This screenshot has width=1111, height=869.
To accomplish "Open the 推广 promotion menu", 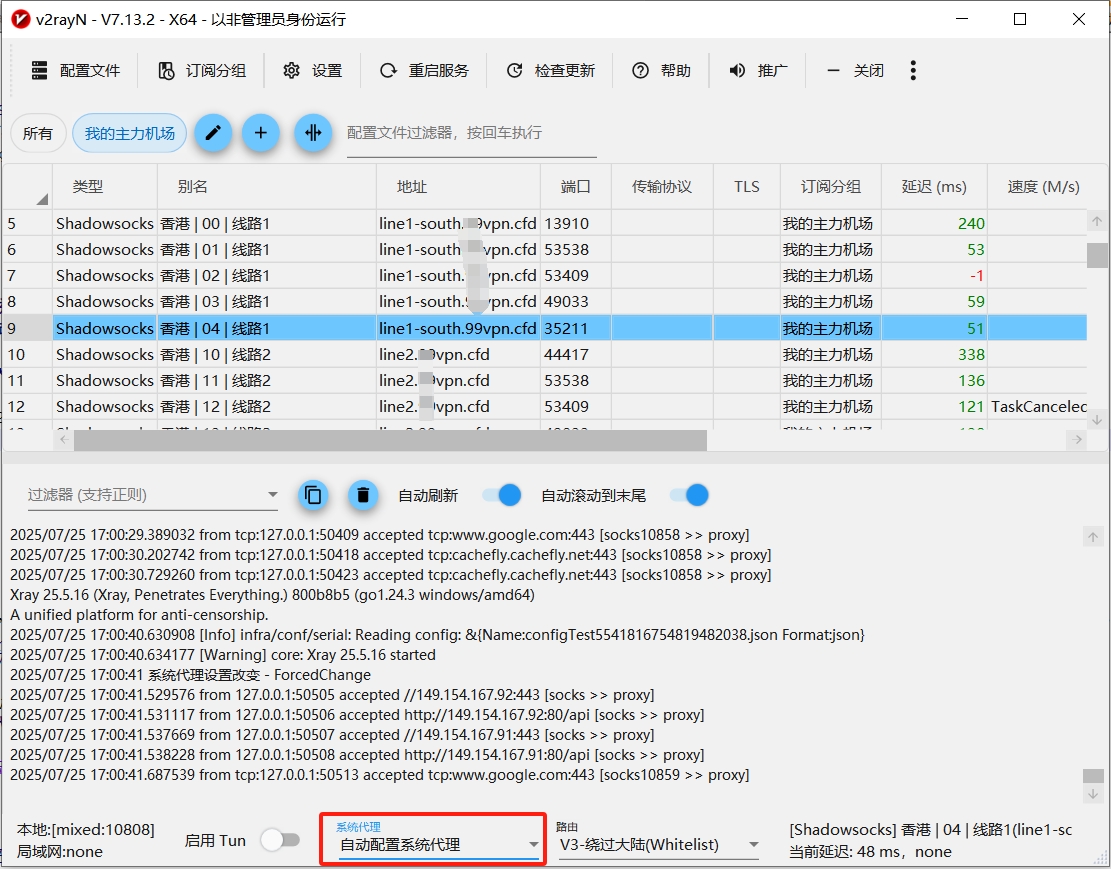I will (758, 70).
